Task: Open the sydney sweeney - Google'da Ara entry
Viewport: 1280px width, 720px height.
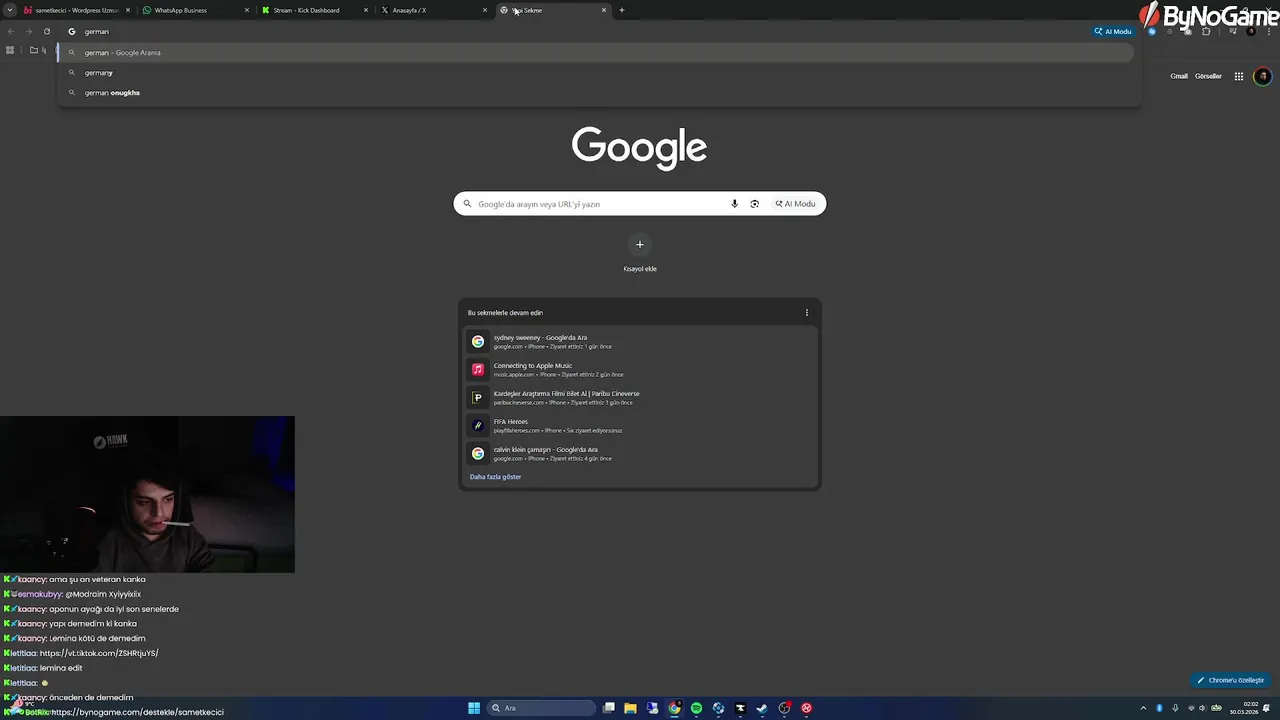Action: point(640,341)
